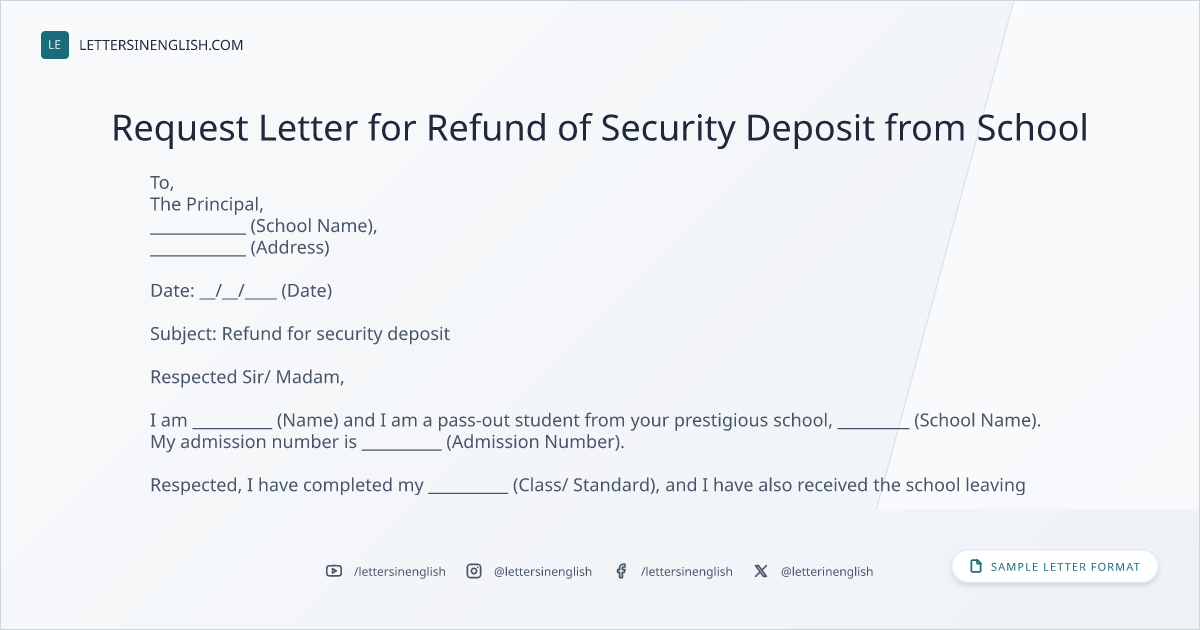Click the LE logo badge
This screenshot has width=1200, height=630.
tap(55, 45)
